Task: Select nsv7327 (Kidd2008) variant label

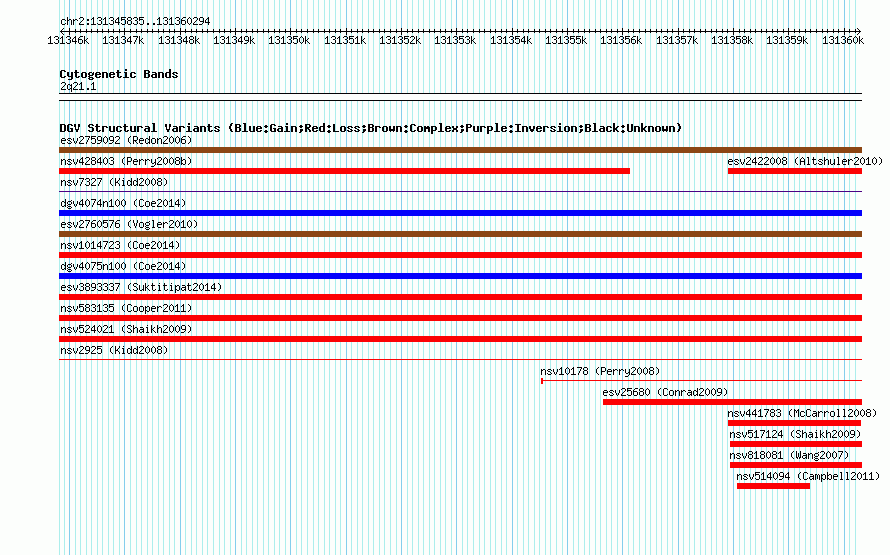Action: (114, 182)
